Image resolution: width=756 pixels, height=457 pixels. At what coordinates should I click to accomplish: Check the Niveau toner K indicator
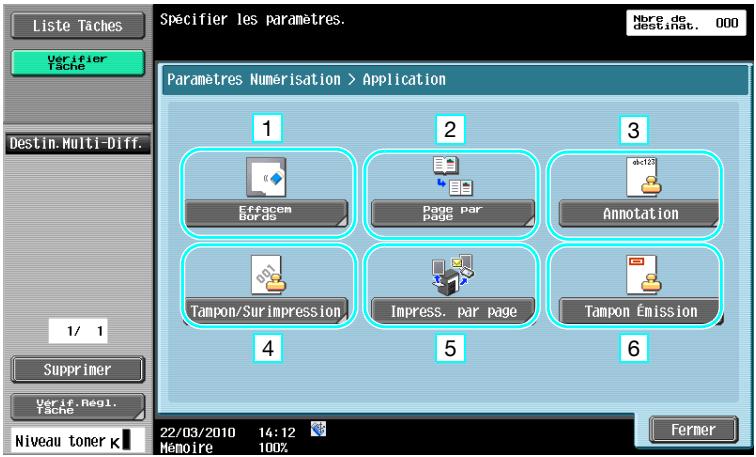pos(78,441)
